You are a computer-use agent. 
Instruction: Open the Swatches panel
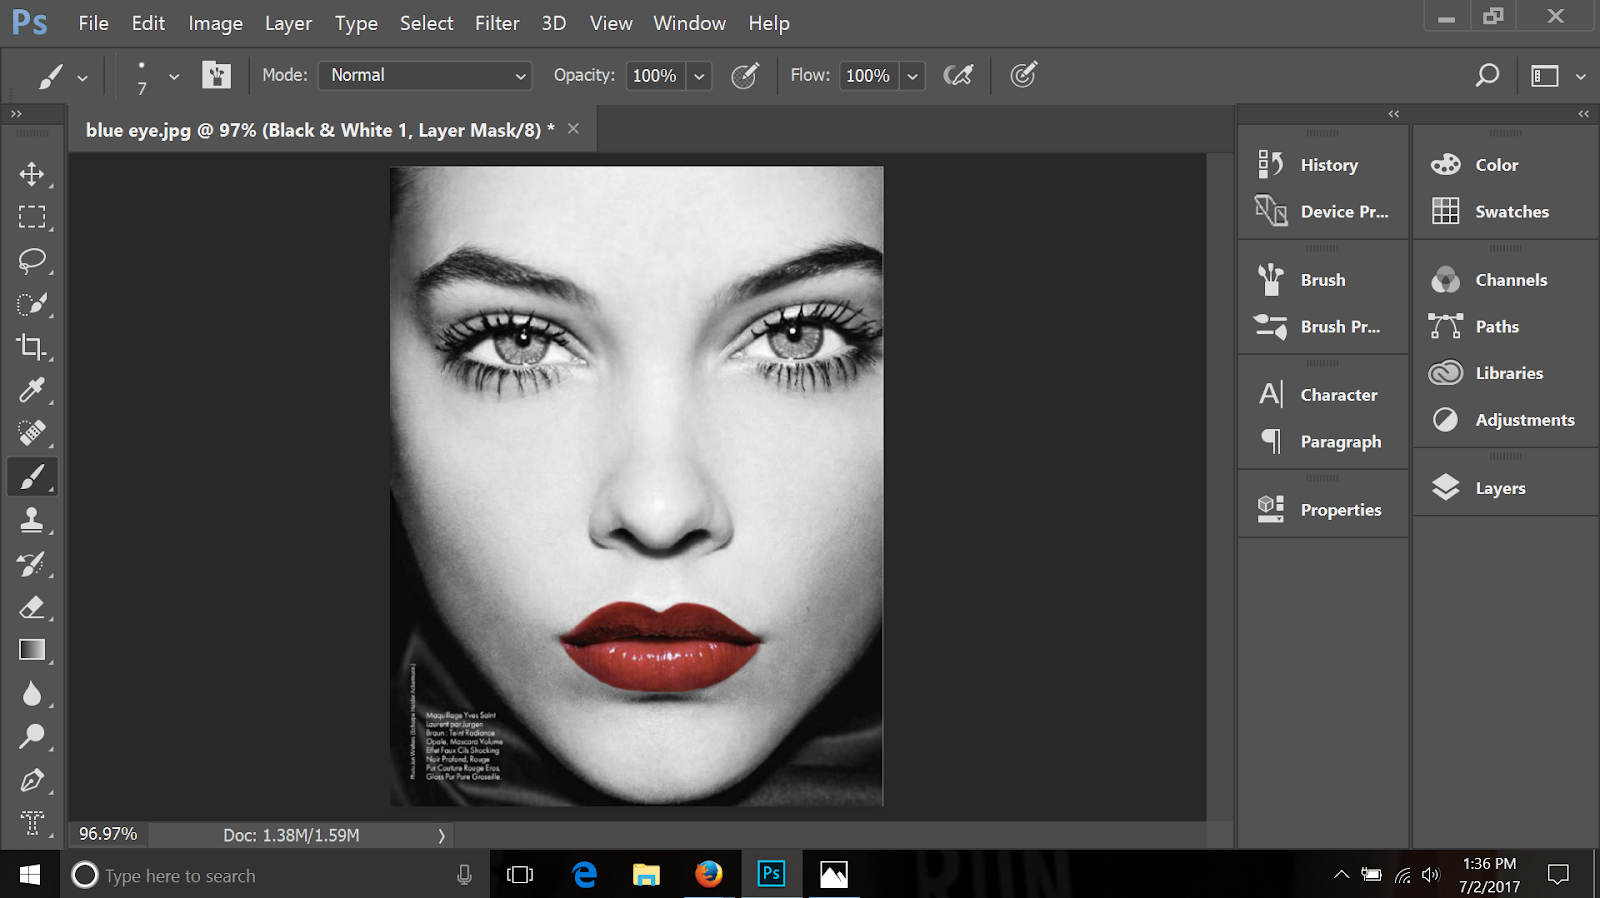1510,211
